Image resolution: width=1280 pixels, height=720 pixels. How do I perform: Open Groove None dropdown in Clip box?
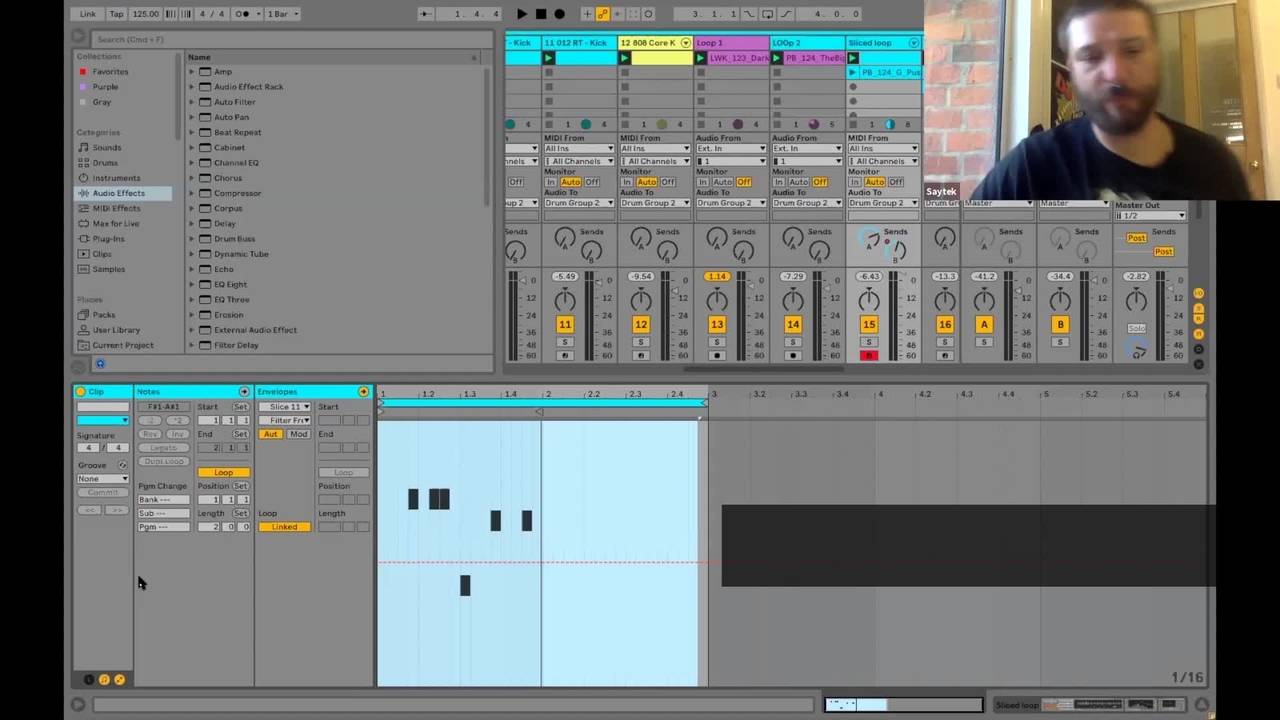(103, 479)
